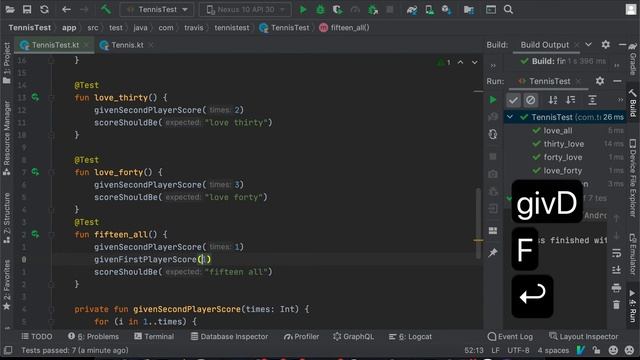Viewport: 640px width, 360px height.
Task: Open the Nexus 10 API 30 device dropdown
Action: 245,9
